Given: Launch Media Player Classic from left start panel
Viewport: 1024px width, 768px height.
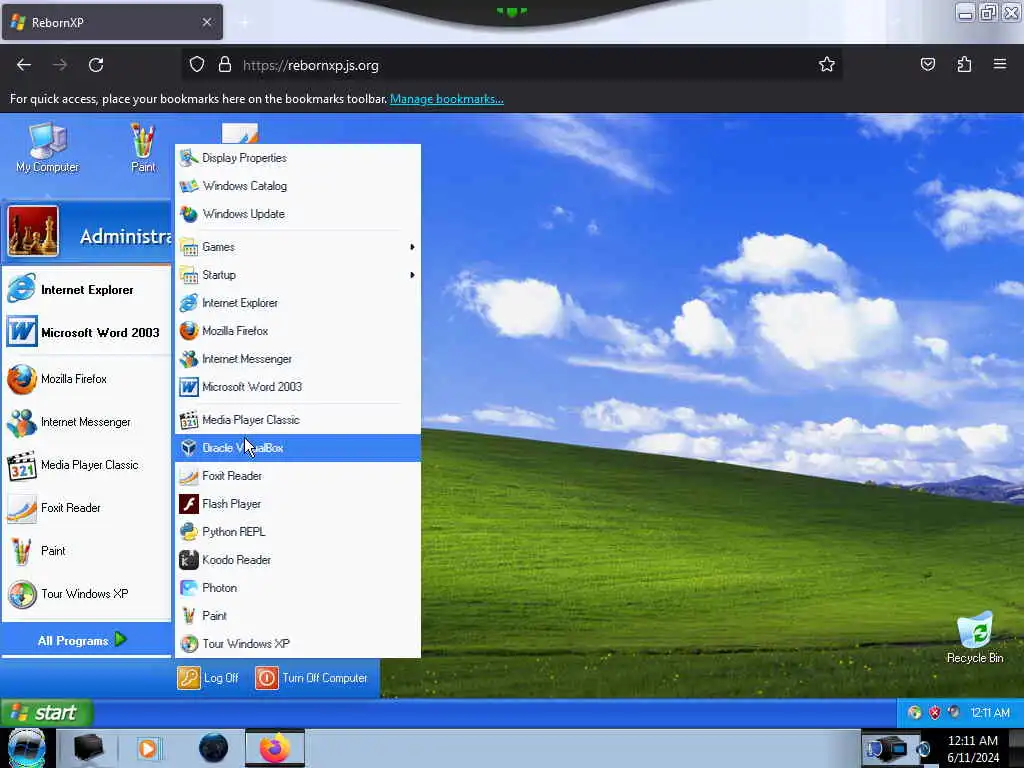Looking at the screenshot, I should point(86,465).
